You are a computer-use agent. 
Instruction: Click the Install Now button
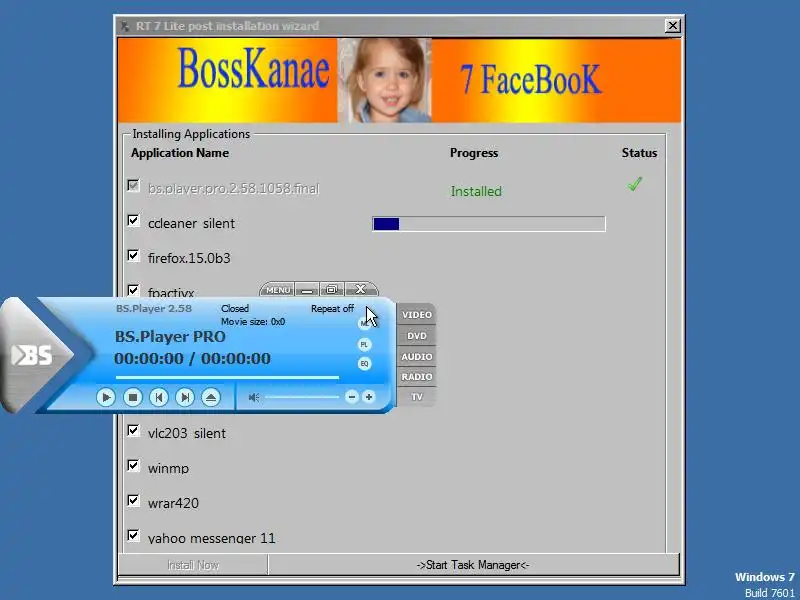(193, 565)
